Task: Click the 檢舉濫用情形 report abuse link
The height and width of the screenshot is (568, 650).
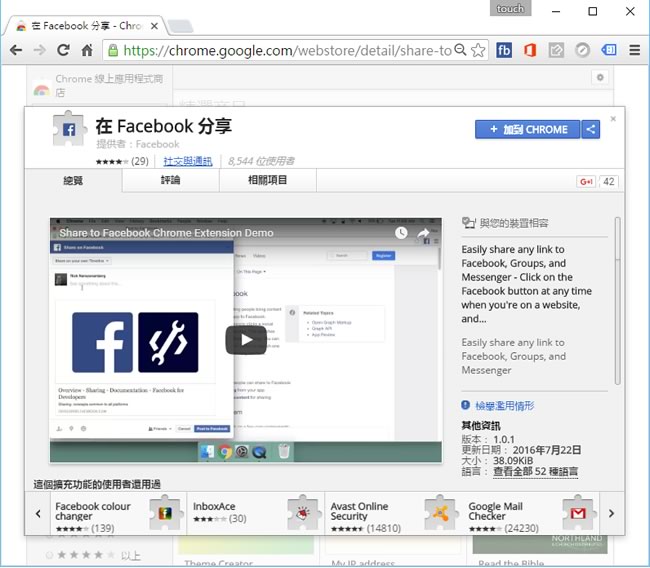Action: 504,405
